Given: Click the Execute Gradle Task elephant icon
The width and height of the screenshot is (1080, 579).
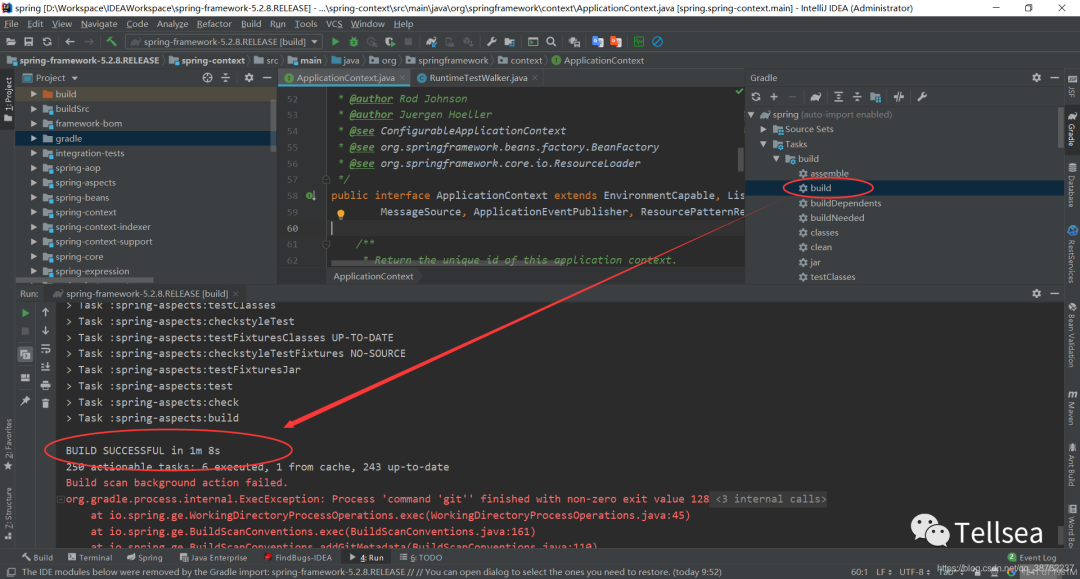Looking at the screenshot, I should (x=817, y=97).
